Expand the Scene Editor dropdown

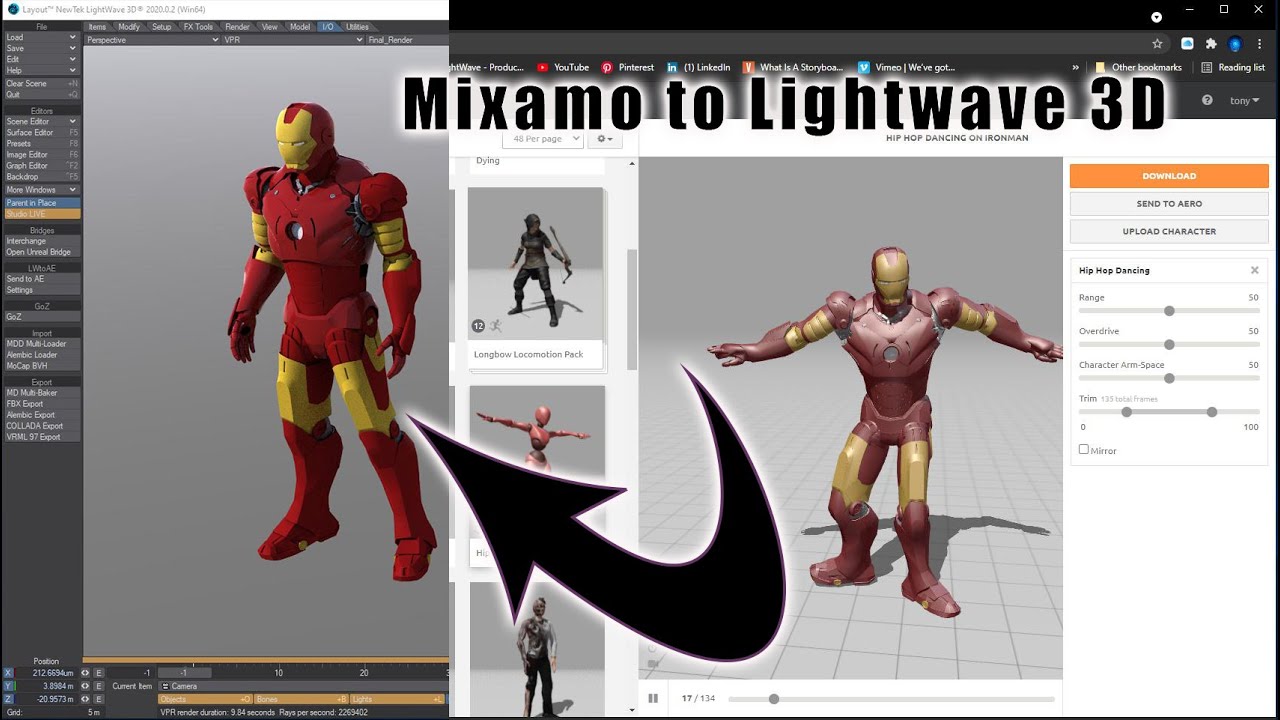pyautogui.click(x=41, y=121)
